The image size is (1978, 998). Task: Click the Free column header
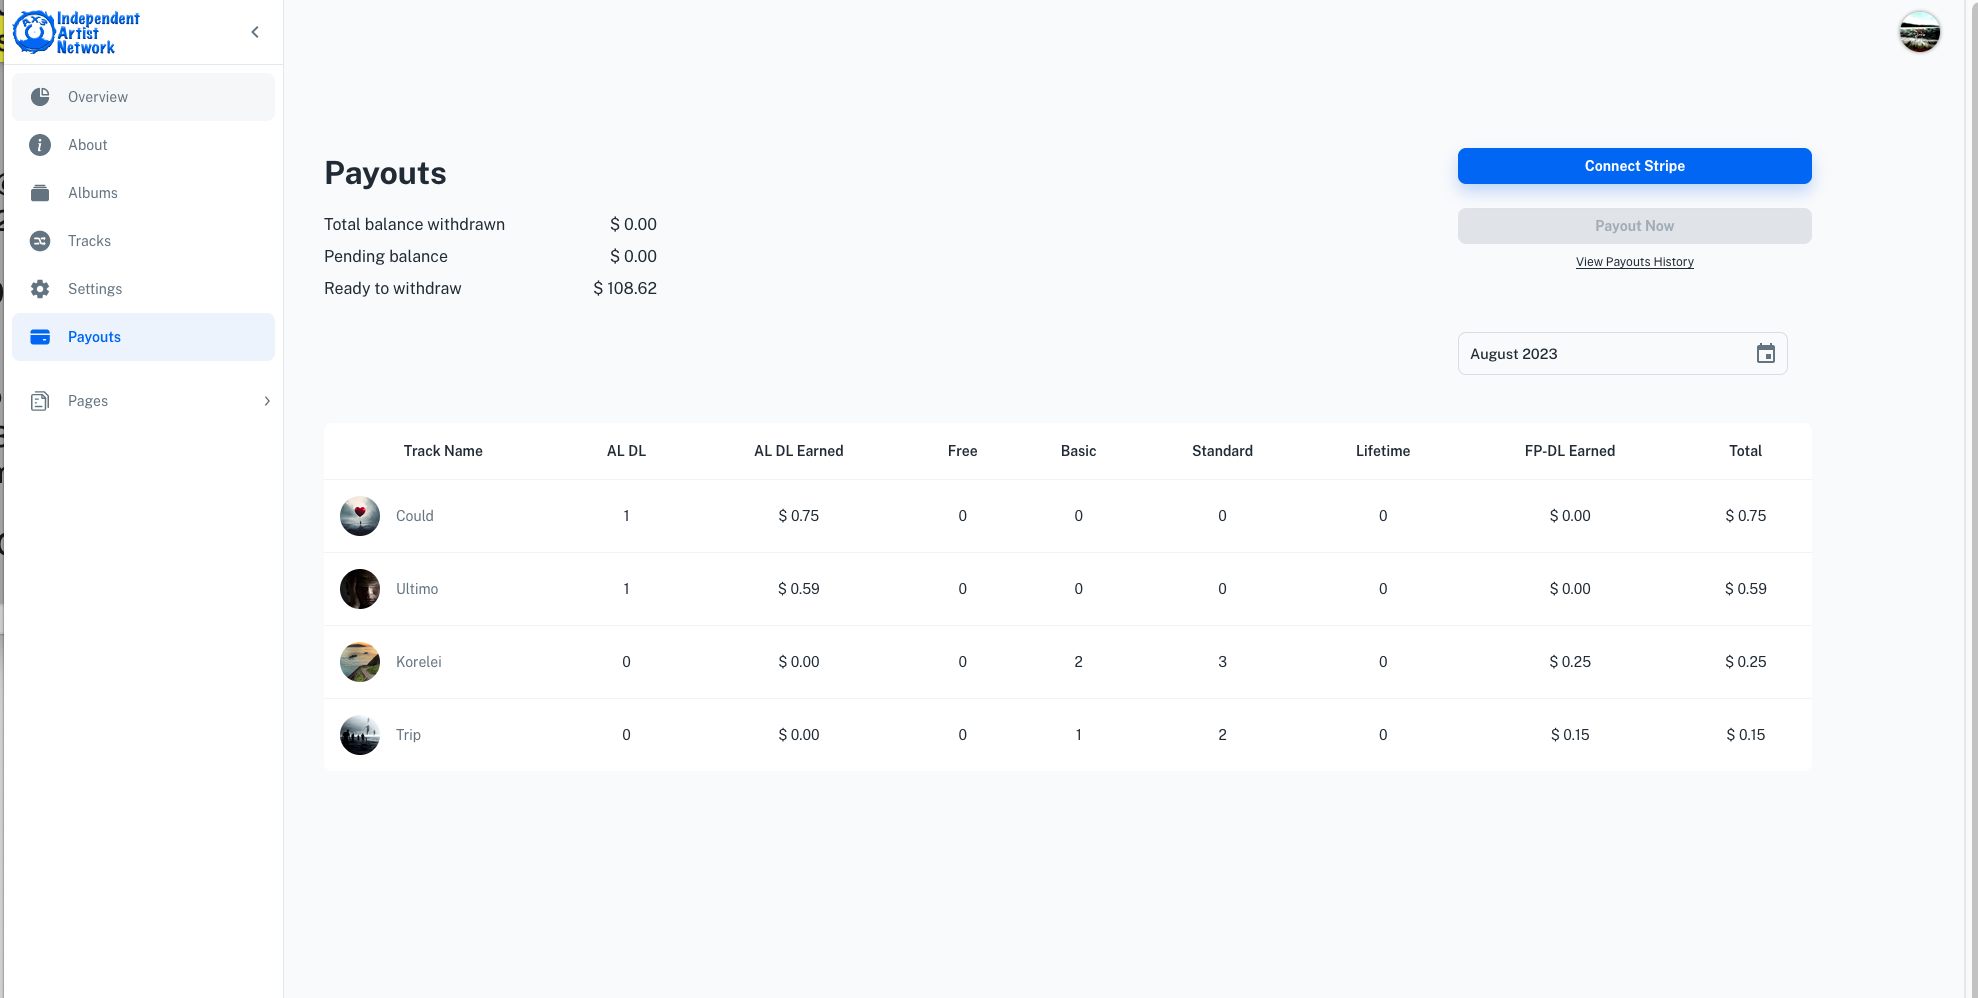pos(962,451)
